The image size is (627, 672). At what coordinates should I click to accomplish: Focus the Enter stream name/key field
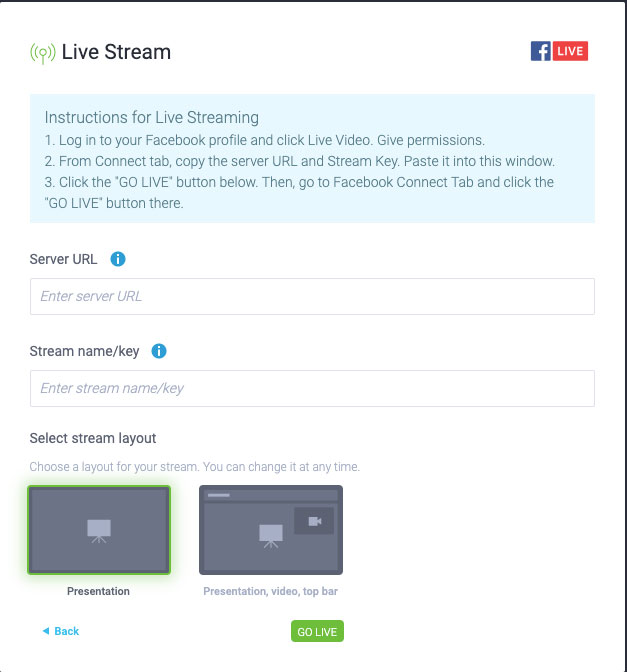click(x=312, y=388)
